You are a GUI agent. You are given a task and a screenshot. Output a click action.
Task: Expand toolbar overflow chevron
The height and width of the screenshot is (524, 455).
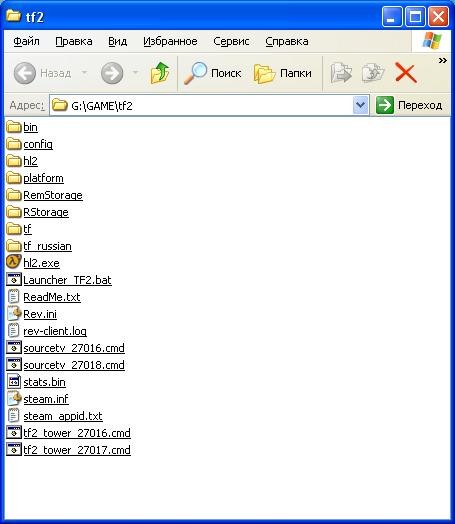tap(443, 60)
